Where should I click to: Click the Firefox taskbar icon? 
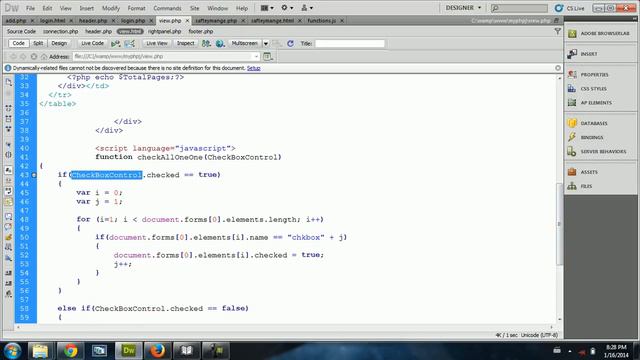coord(158,351)
